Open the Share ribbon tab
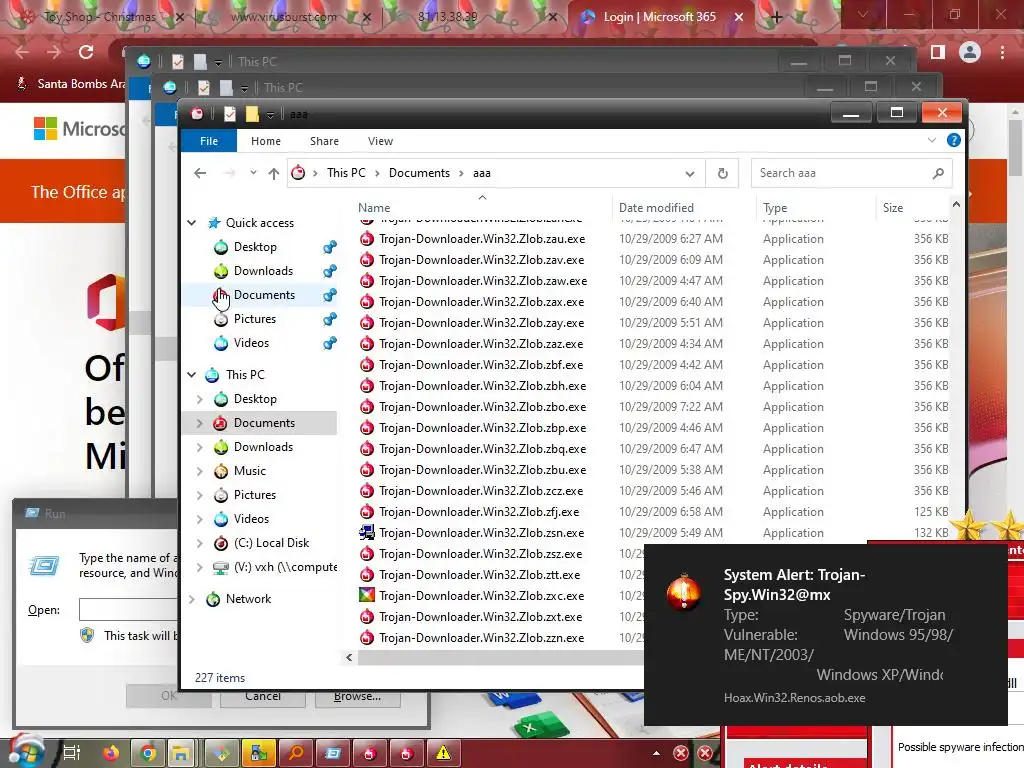This screenshot has height=768, width=1024. [324, 141]
